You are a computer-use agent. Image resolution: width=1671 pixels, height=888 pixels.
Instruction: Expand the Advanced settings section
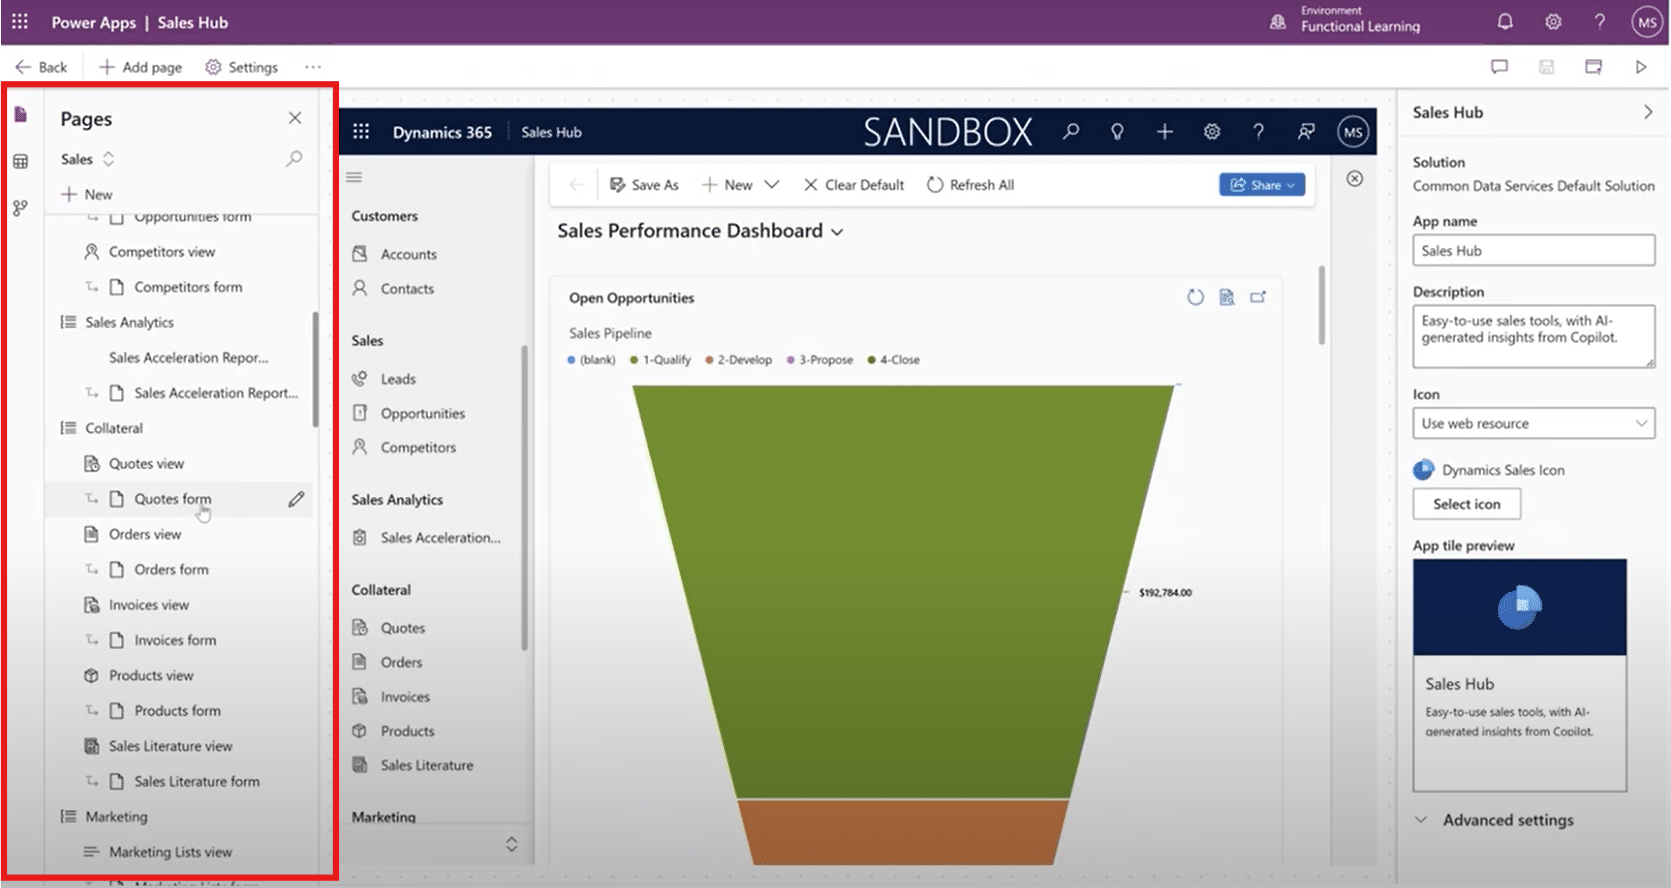tap(1508, 820)
